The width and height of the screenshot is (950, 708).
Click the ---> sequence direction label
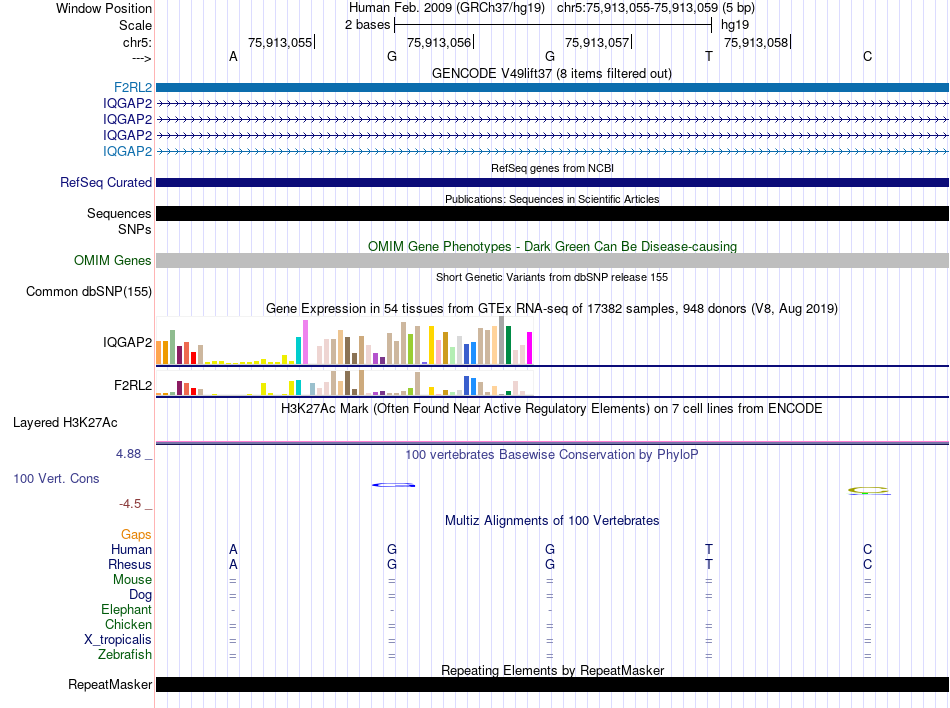coord(141,58)
